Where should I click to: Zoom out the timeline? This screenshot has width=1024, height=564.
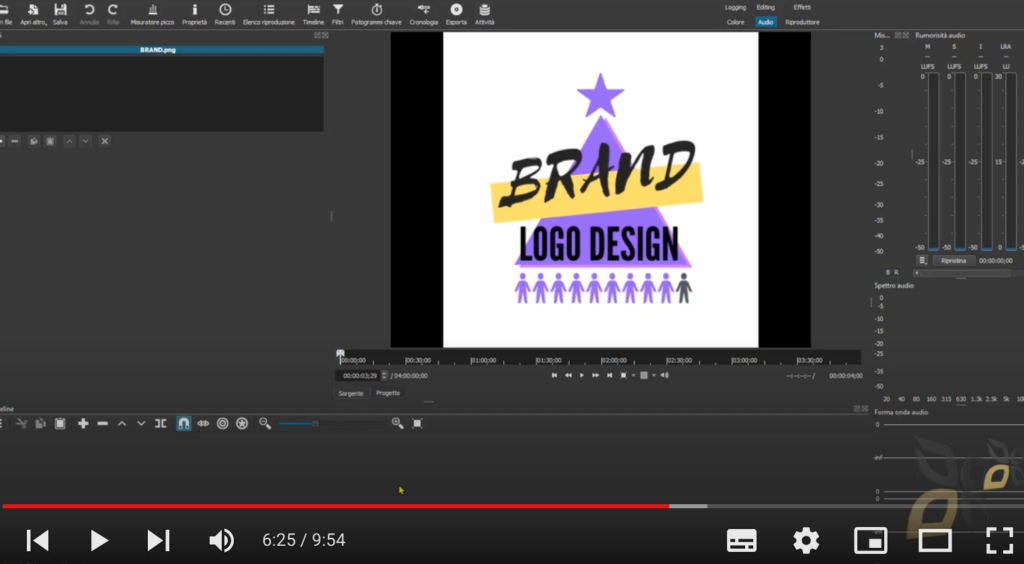(x=264, y=424)
